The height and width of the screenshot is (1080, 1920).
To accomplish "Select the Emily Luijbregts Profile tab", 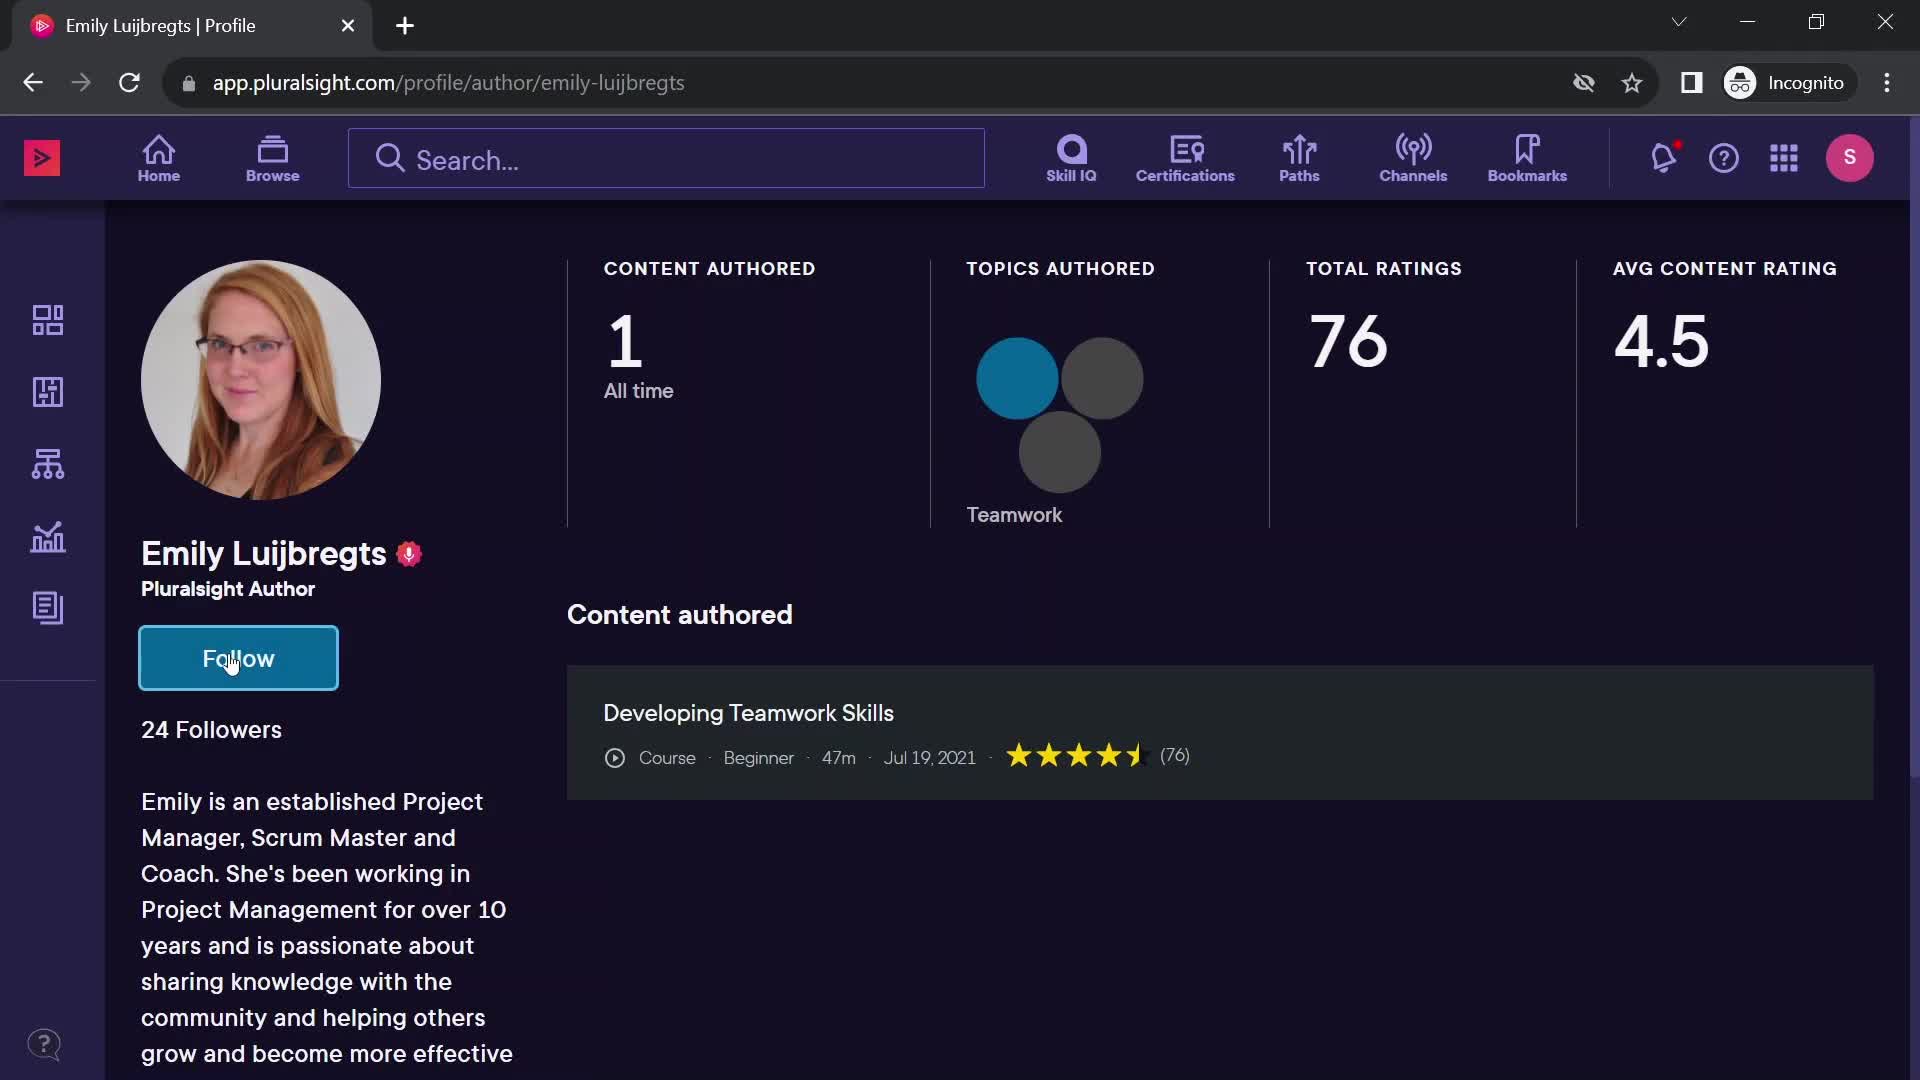I will click(192, 26).
